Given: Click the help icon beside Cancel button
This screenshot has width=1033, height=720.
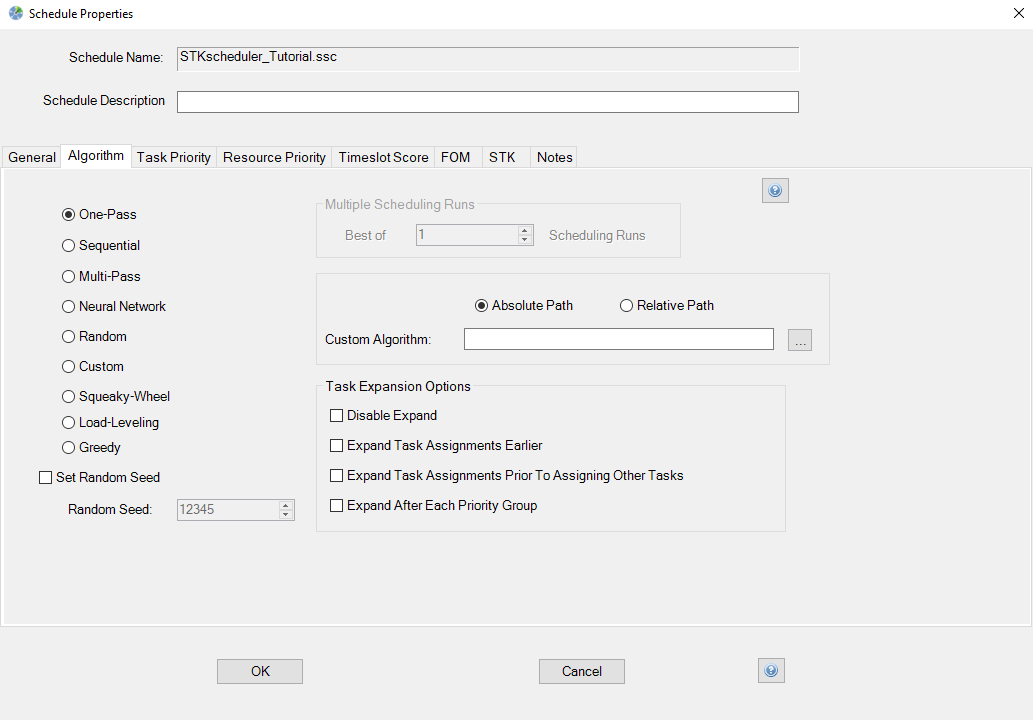Looking at the screenshot, I should (771, 671).
